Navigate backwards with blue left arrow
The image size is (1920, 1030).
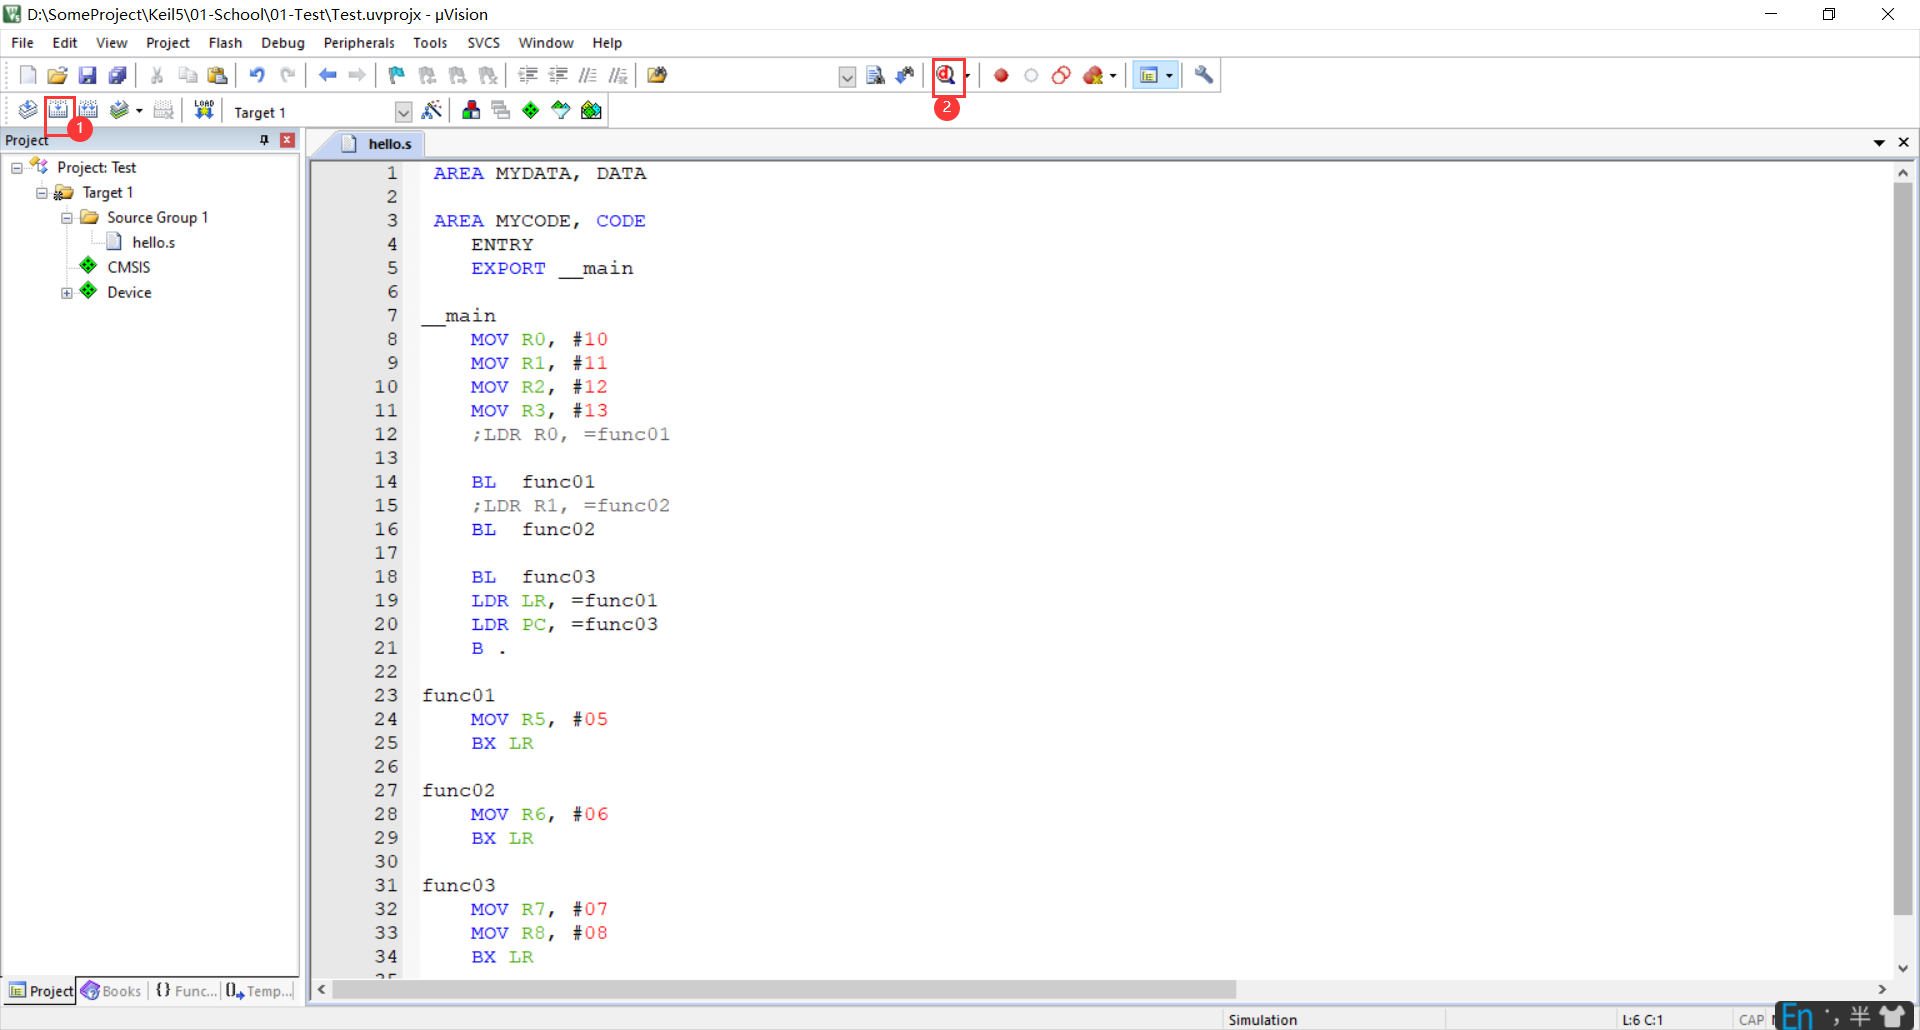click(x=327, y=75)
